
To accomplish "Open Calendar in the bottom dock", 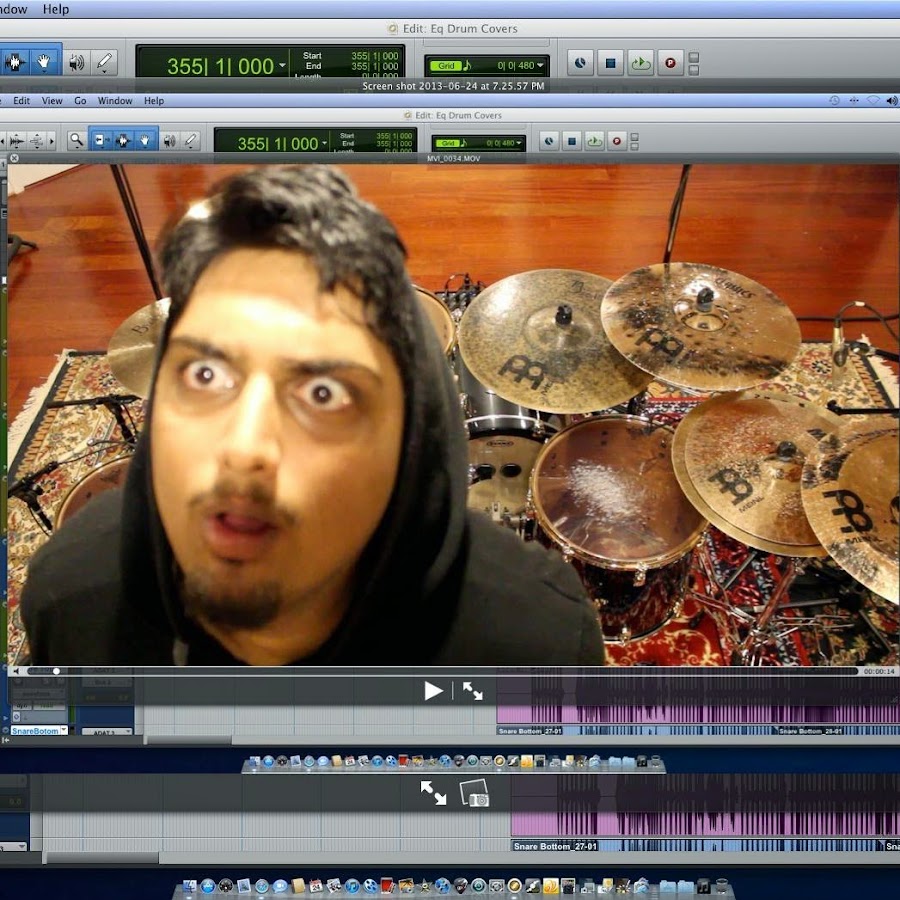I will click(x=316, y=886).
